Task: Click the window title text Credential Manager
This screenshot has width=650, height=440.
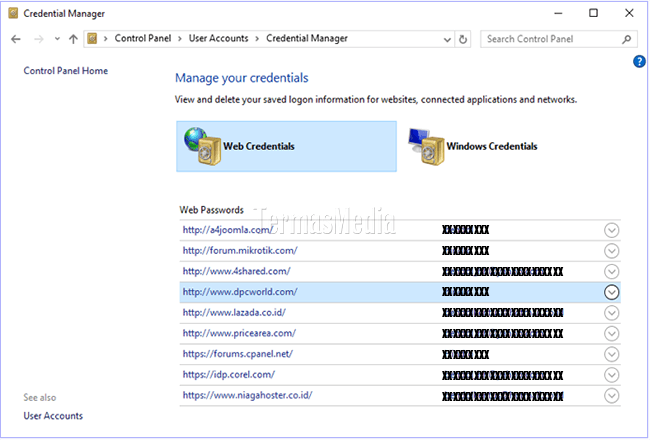Action: (x=64, y=13)
